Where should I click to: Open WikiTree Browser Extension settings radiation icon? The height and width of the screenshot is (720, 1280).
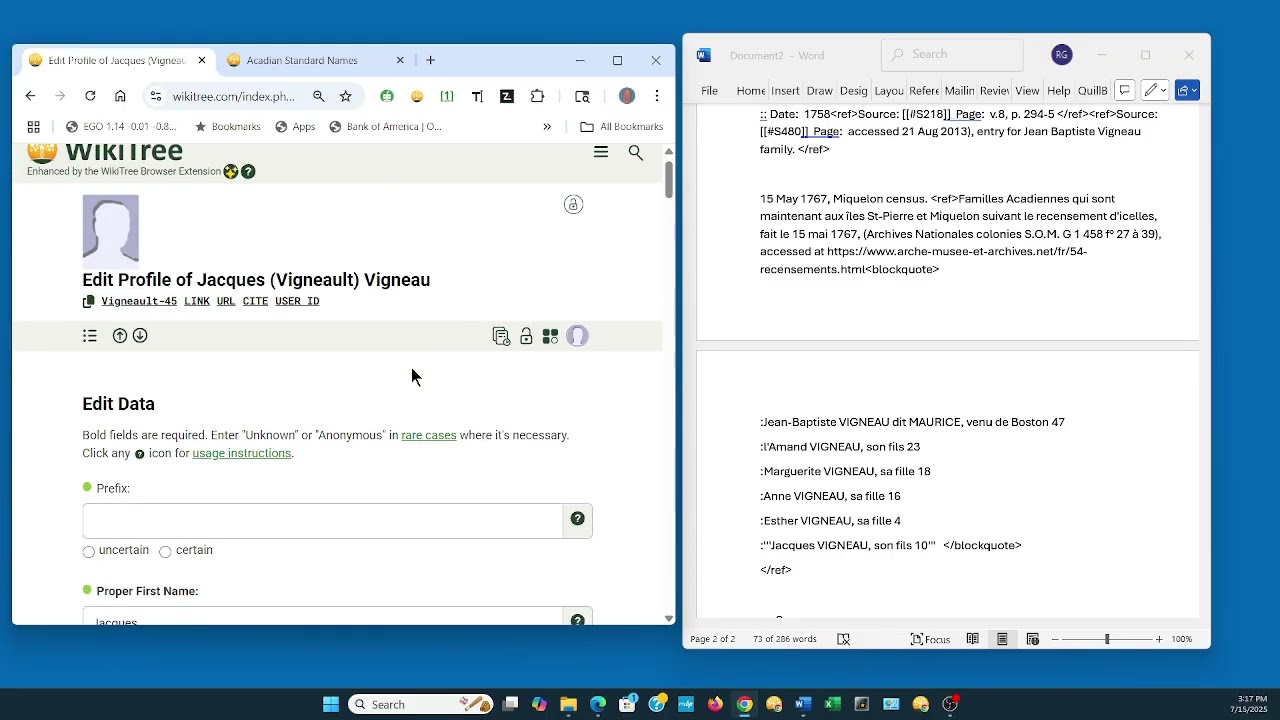[231, 172]
